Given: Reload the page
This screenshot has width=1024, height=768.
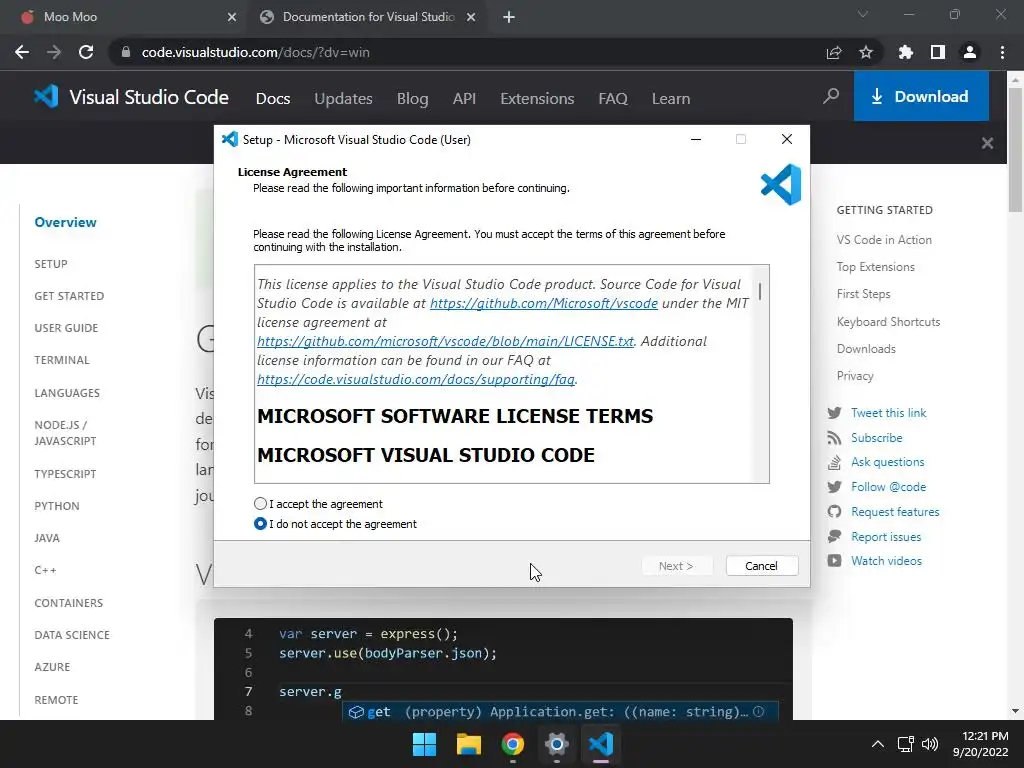Looking at the screenshot, I should [86, 52].
